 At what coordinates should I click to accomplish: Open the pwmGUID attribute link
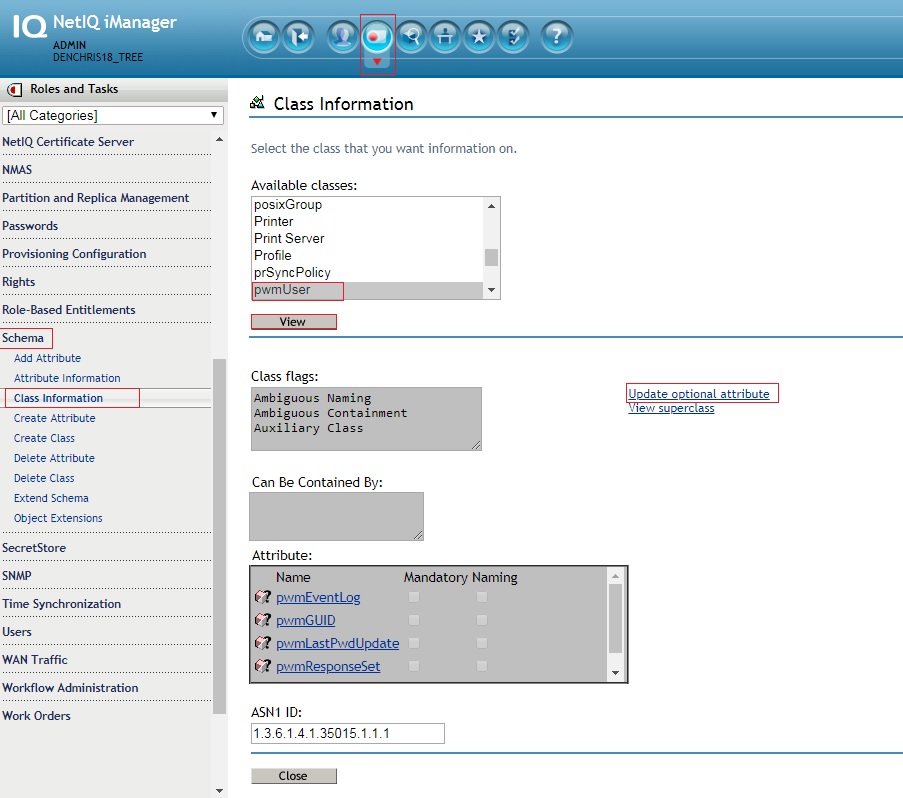pos(306,621)
